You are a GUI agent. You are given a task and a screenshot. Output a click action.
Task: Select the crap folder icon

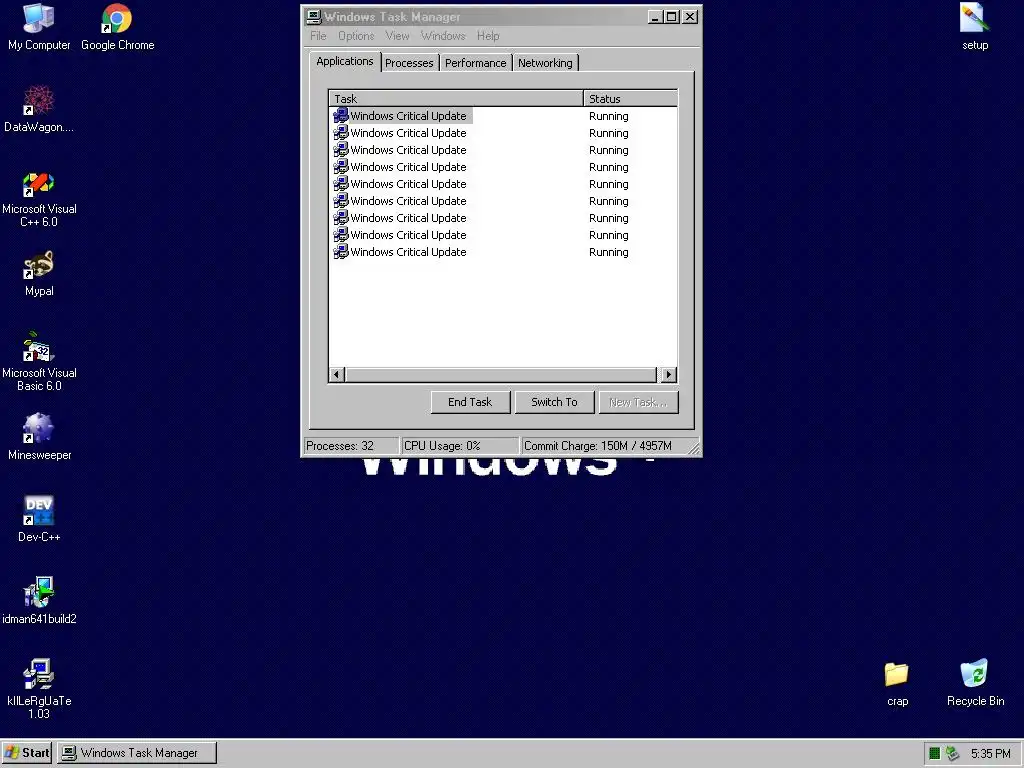tap(897, 683)
